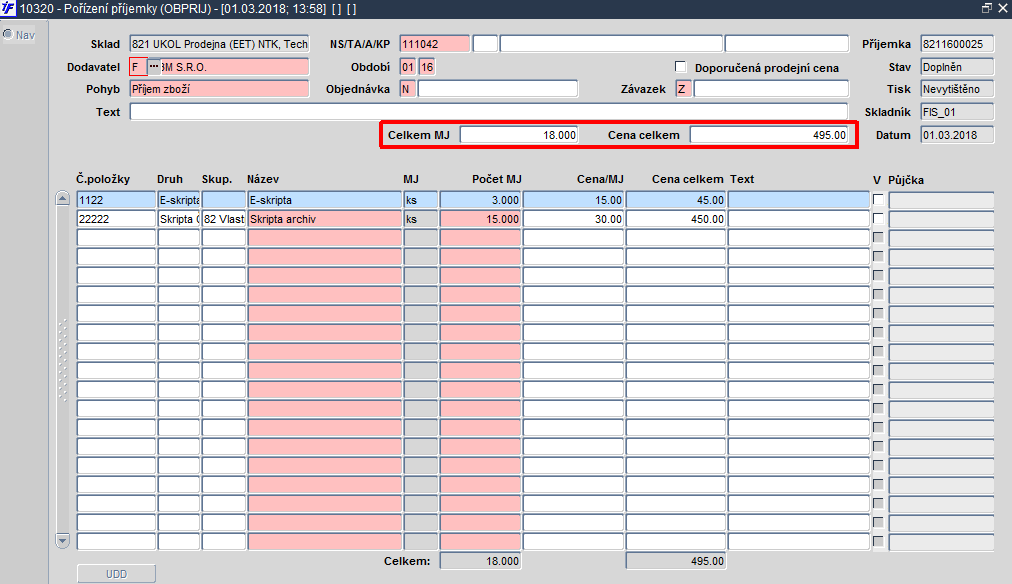
Task: Click Půjčka cell of item 1122
Action: tap(941, 200)
